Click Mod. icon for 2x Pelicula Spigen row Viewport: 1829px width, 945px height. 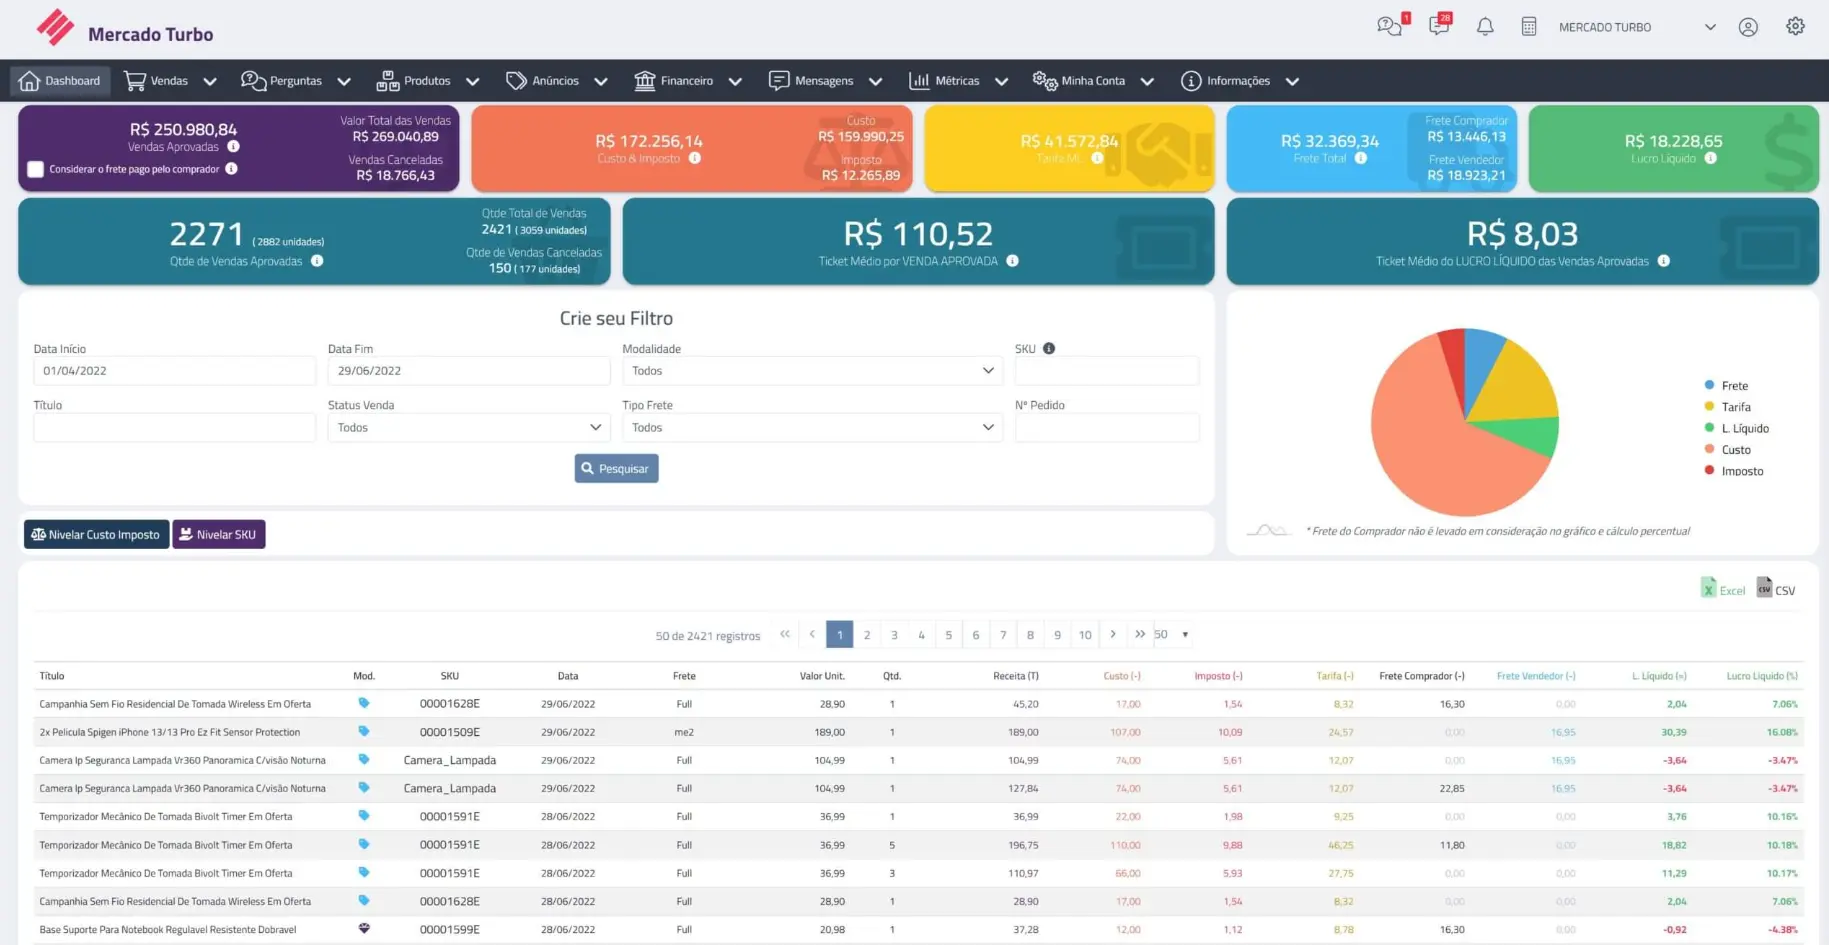click(x=364, y=731)
